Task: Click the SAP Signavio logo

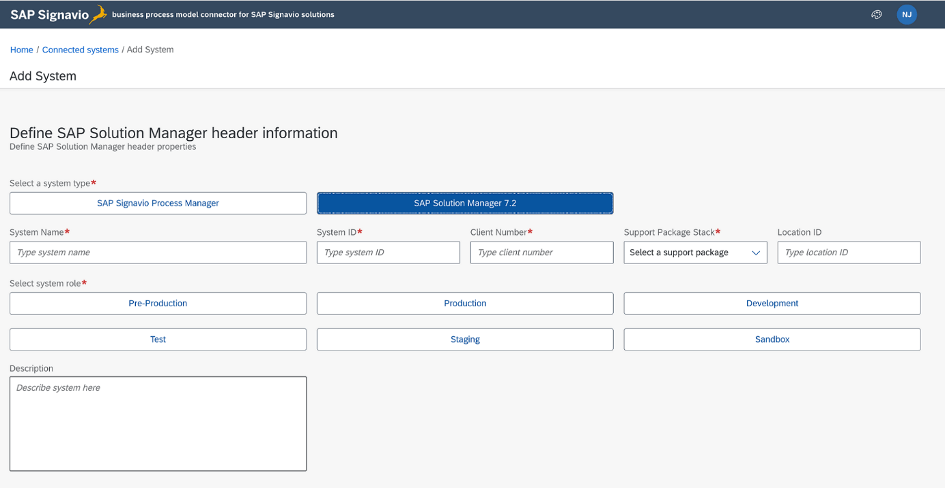Action: pyautogui.click(x=58, y=14)
